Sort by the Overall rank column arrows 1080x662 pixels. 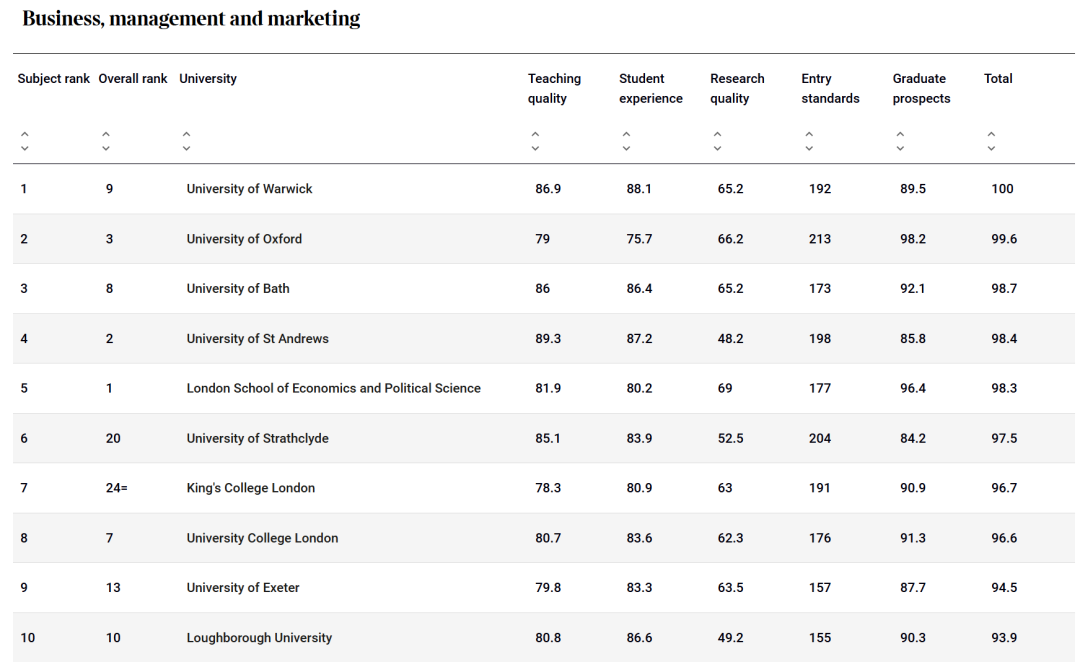(x=105, y=141)
